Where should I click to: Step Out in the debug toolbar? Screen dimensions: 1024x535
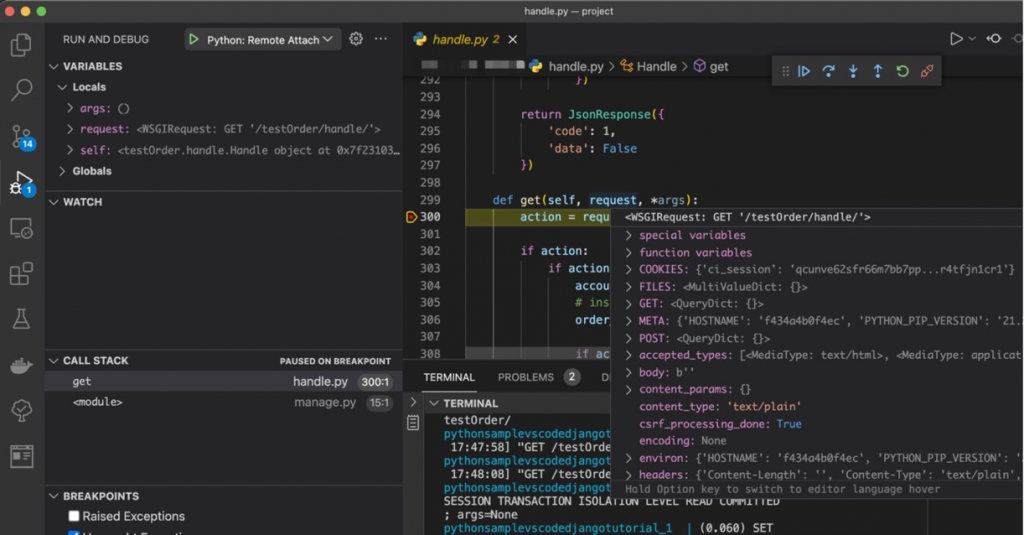pos(878,71)
